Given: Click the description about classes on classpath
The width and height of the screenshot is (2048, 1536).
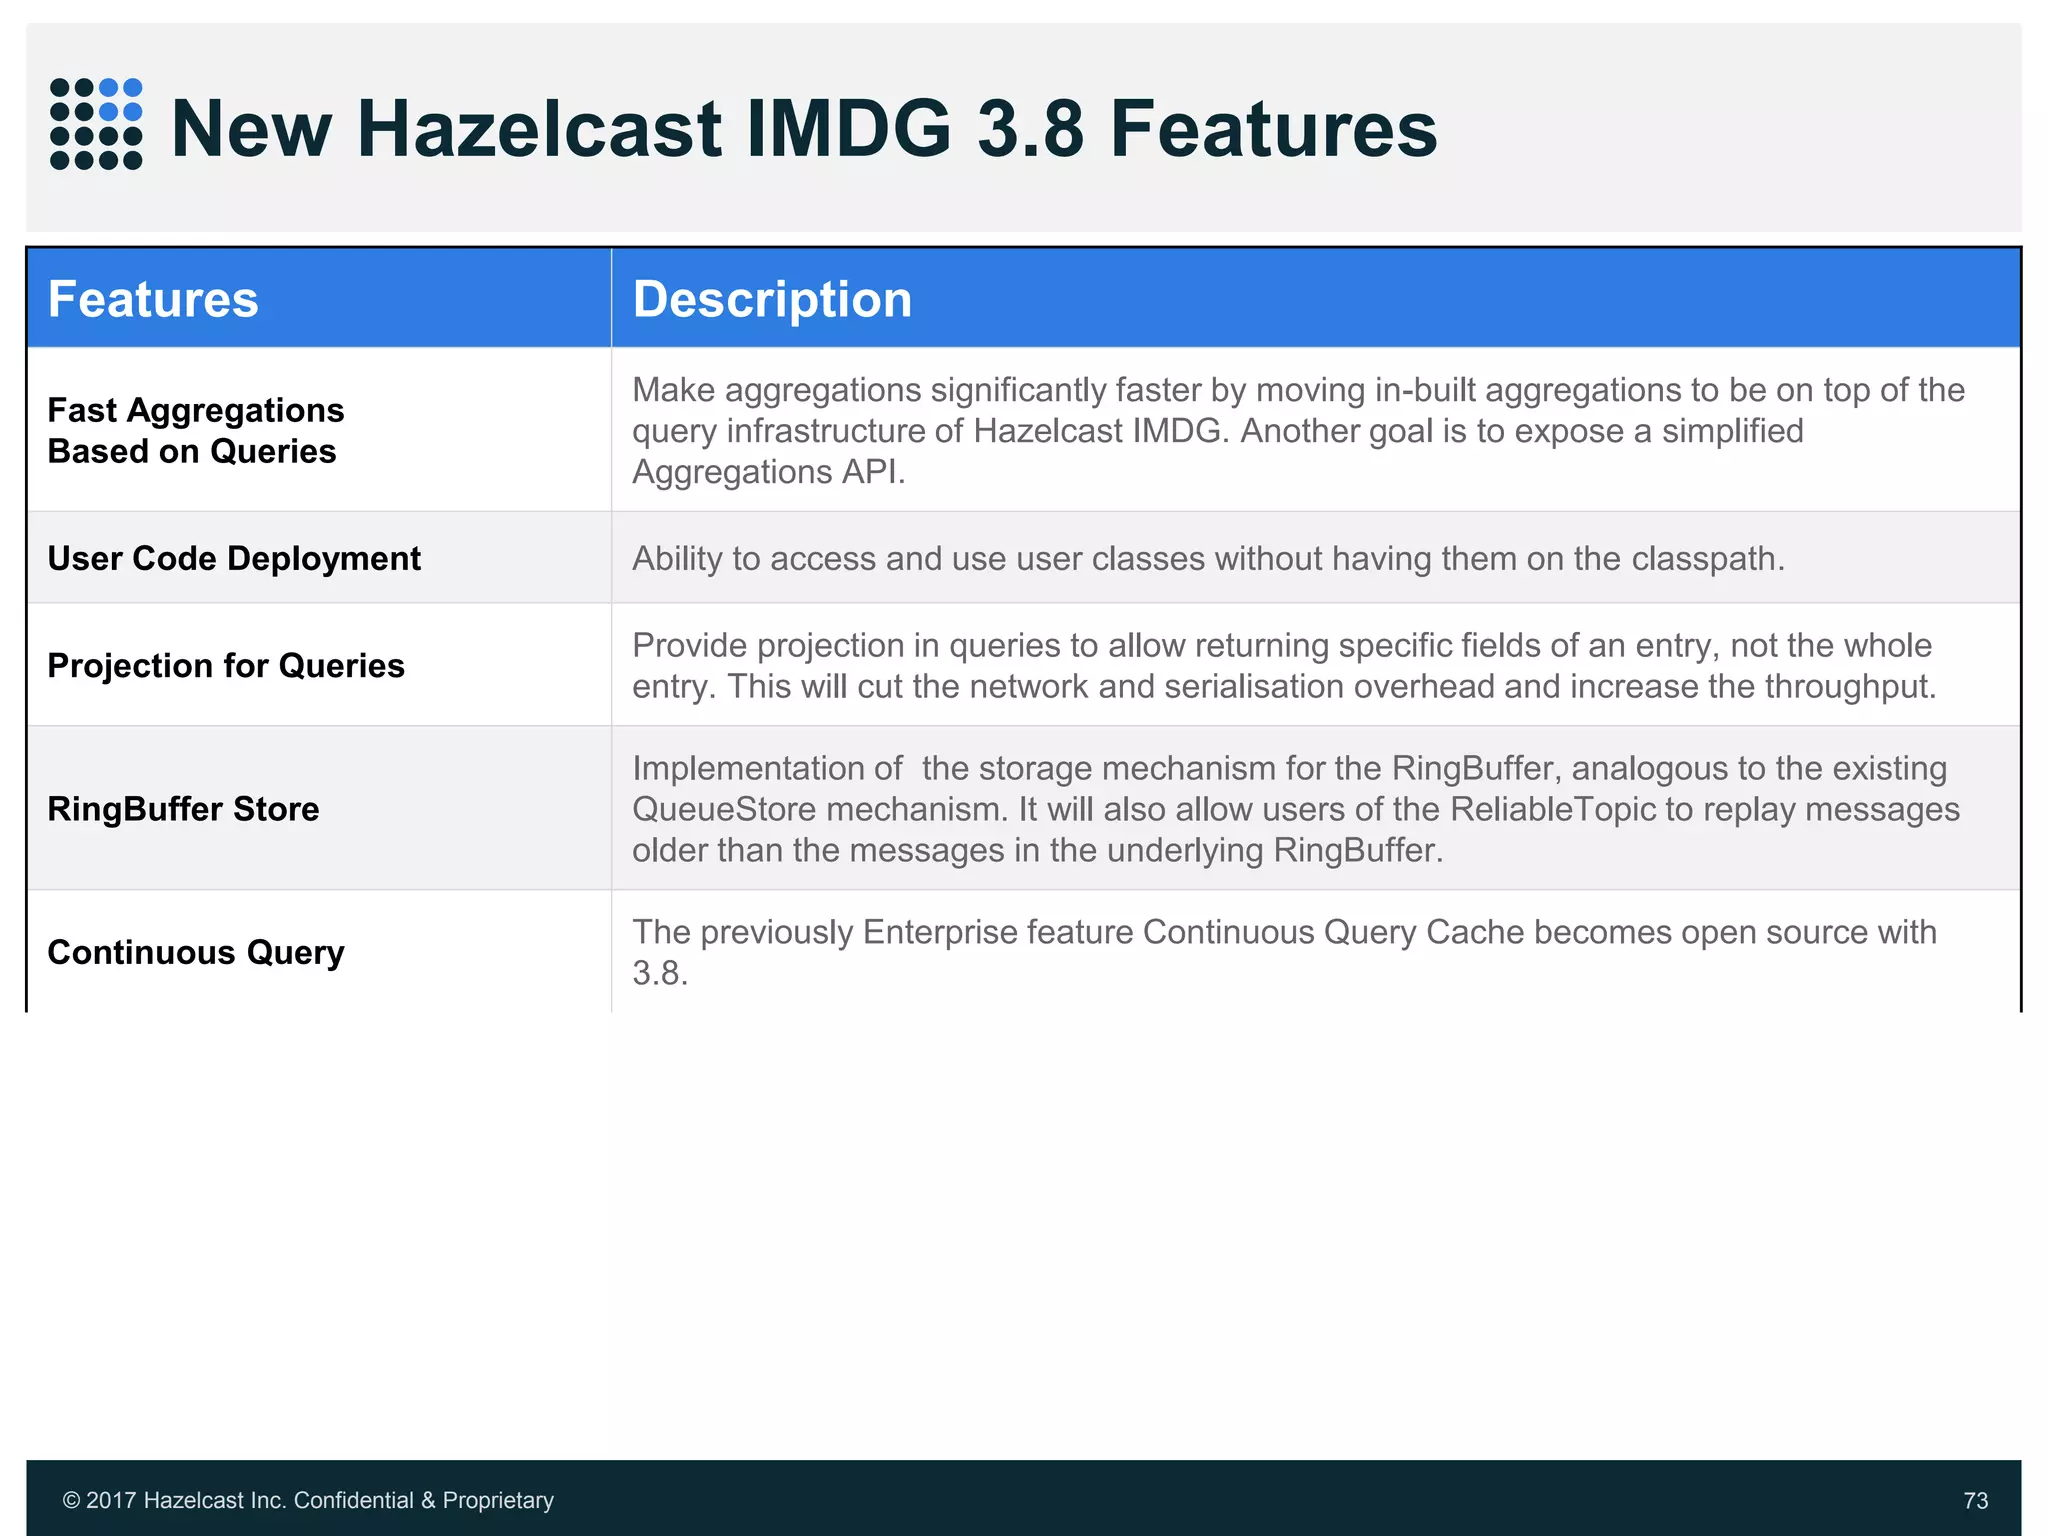Looking at the screenshot, I should (x=1208, y=558).
